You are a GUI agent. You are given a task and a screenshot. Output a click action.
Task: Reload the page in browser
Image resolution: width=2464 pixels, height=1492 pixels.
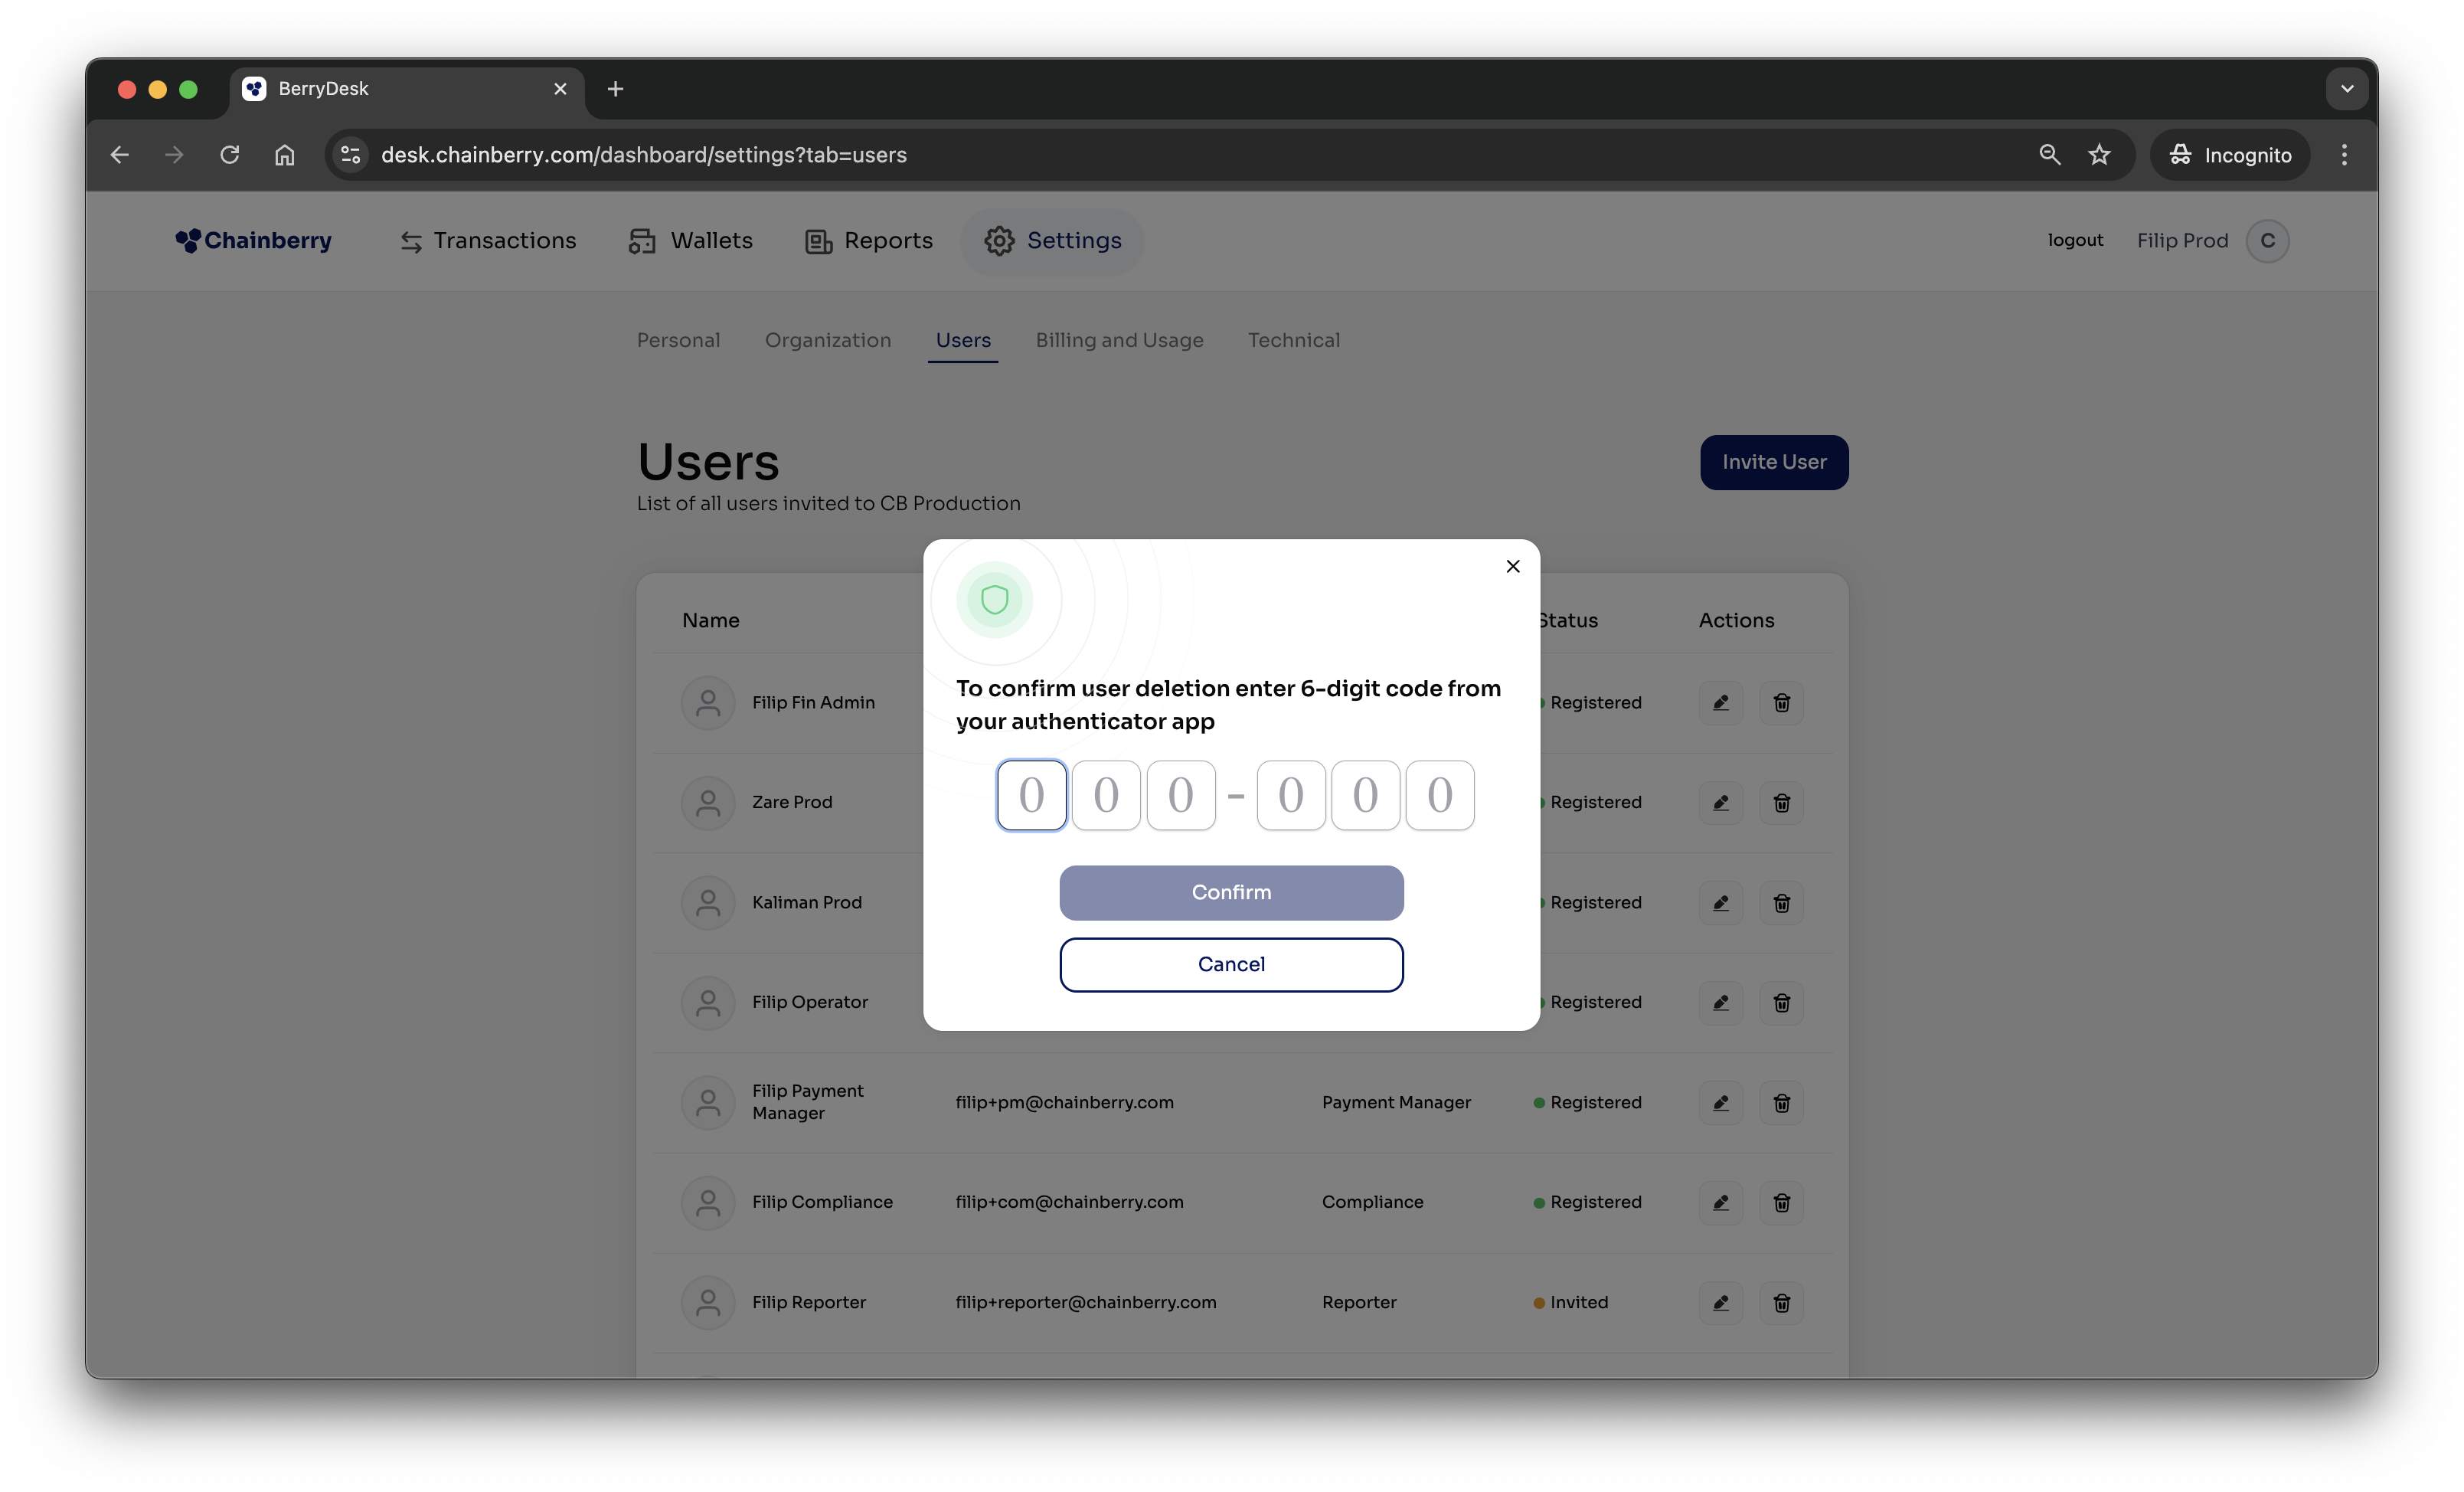230,155
